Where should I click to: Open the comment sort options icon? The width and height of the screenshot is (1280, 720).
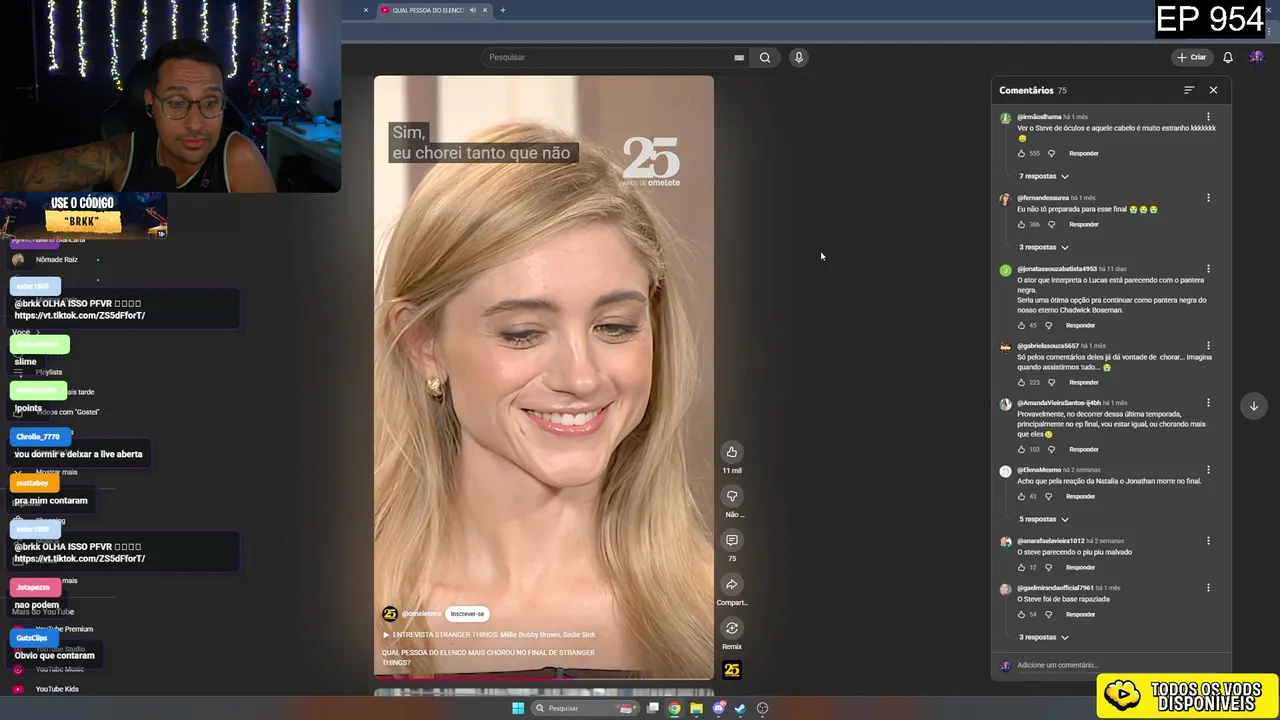coord(1189,90)
